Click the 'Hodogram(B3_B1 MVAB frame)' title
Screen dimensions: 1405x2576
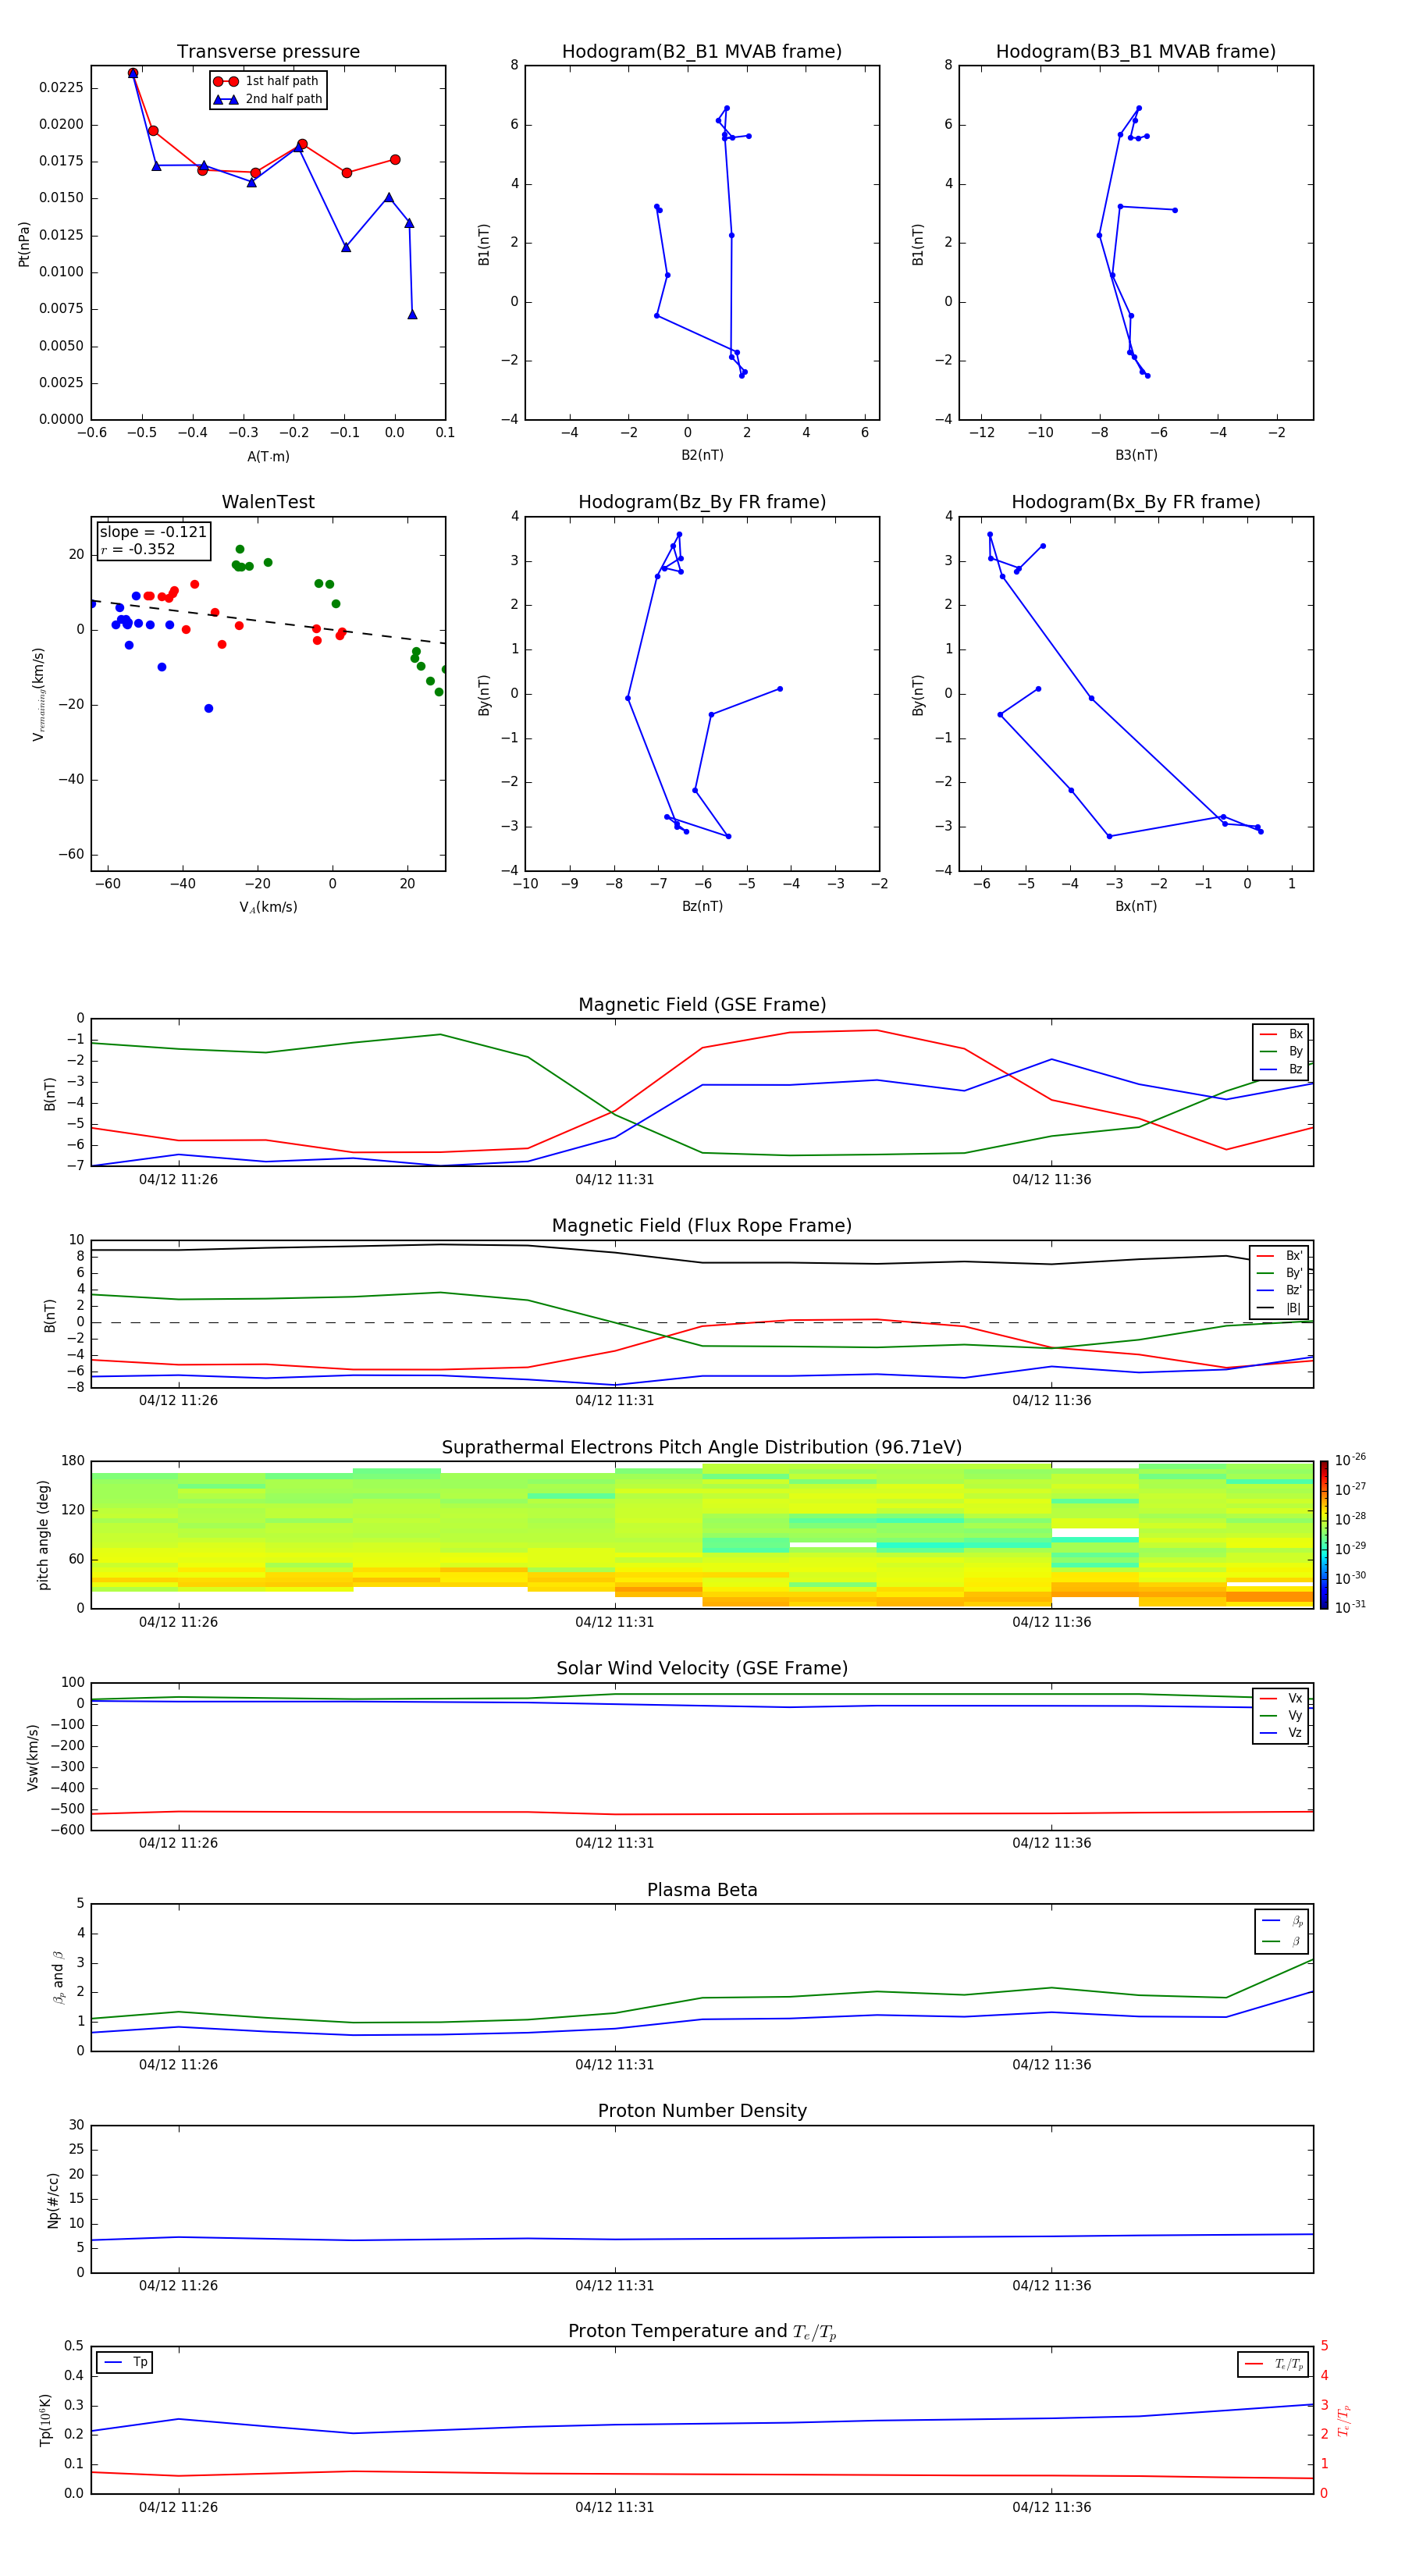[1136, 52]
